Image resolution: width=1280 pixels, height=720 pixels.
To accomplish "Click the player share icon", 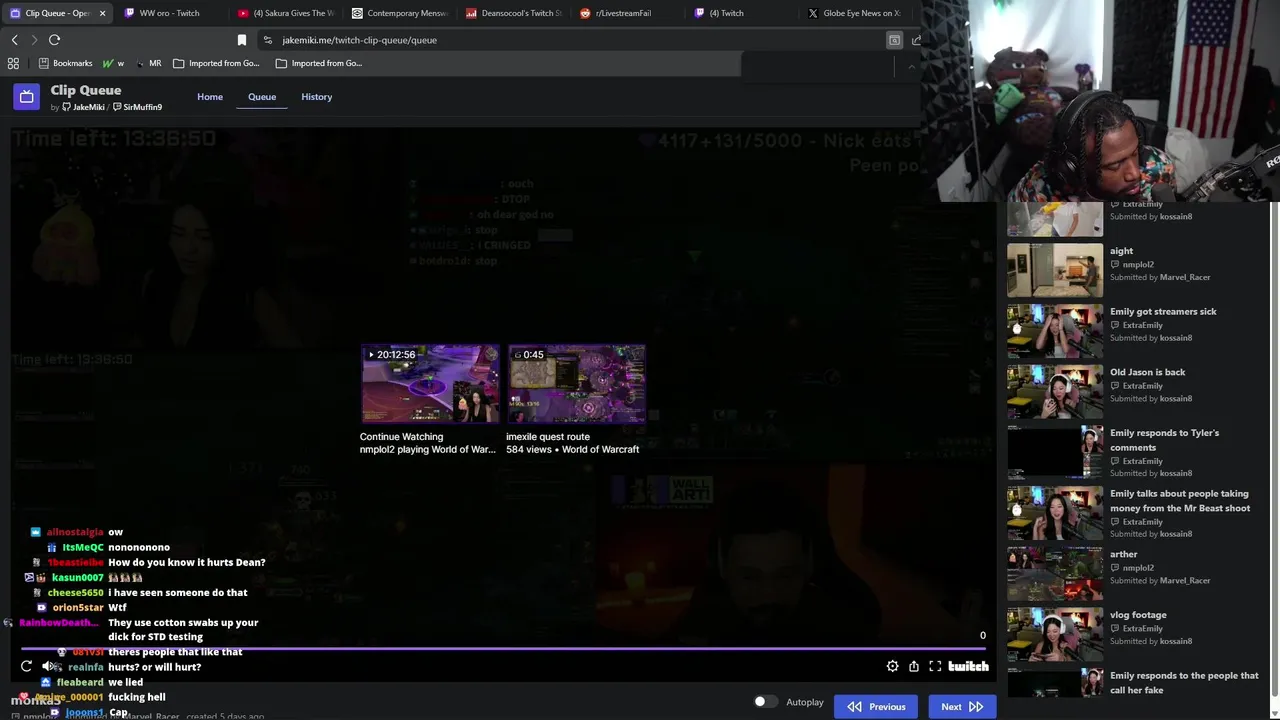I will pyautogui.click(x=914, y=666).
